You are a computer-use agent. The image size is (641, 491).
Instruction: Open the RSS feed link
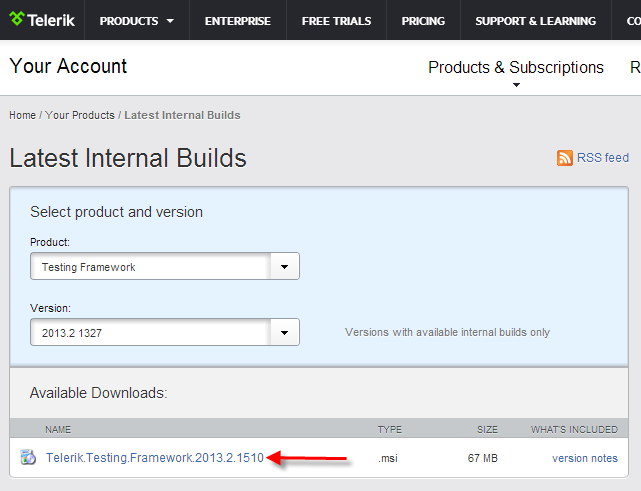coord(603,158)
